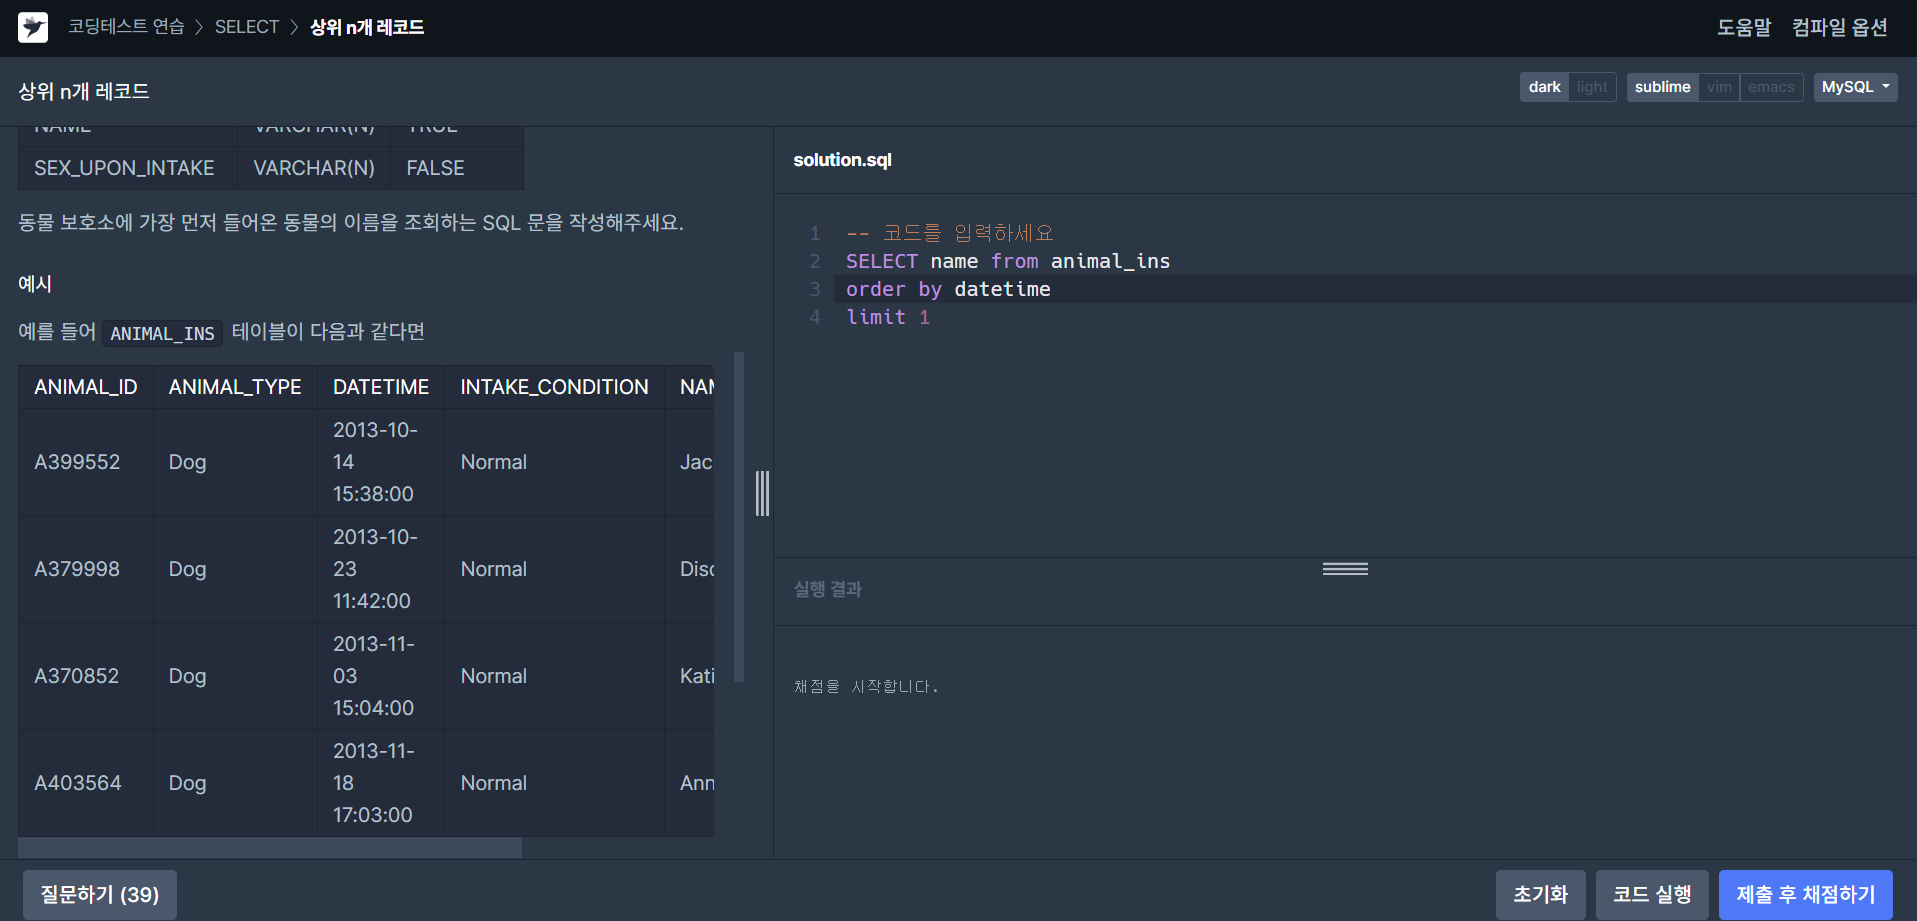Click line number 3 in the gutter
Screen dimensions: 1917x921
(x=815, y=289)
